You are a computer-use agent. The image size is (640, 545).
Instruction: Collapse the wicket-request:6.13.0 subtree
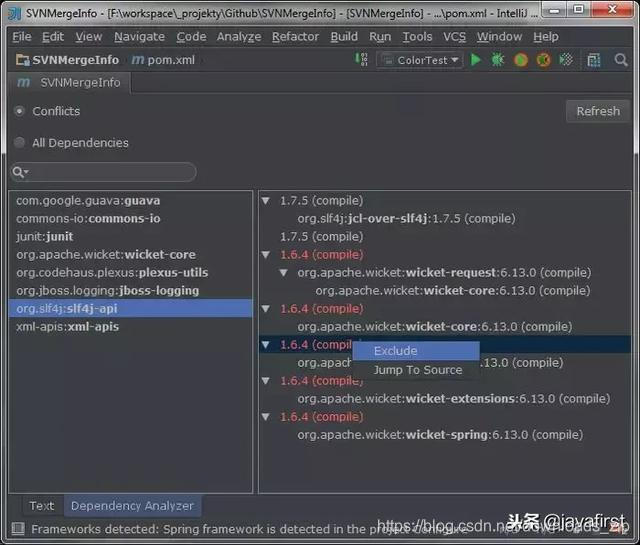[284, 273]
